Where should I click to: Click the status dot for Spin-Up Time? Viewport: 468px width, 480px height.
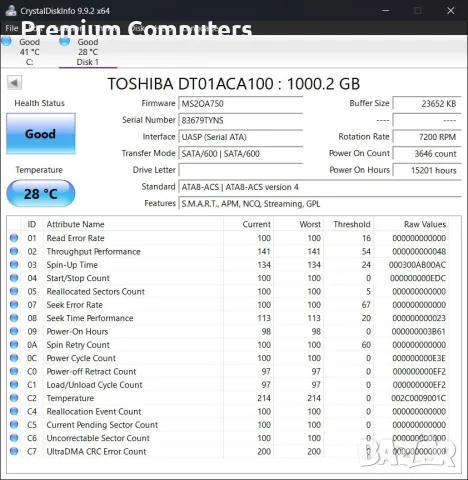(x=14, y=264)
